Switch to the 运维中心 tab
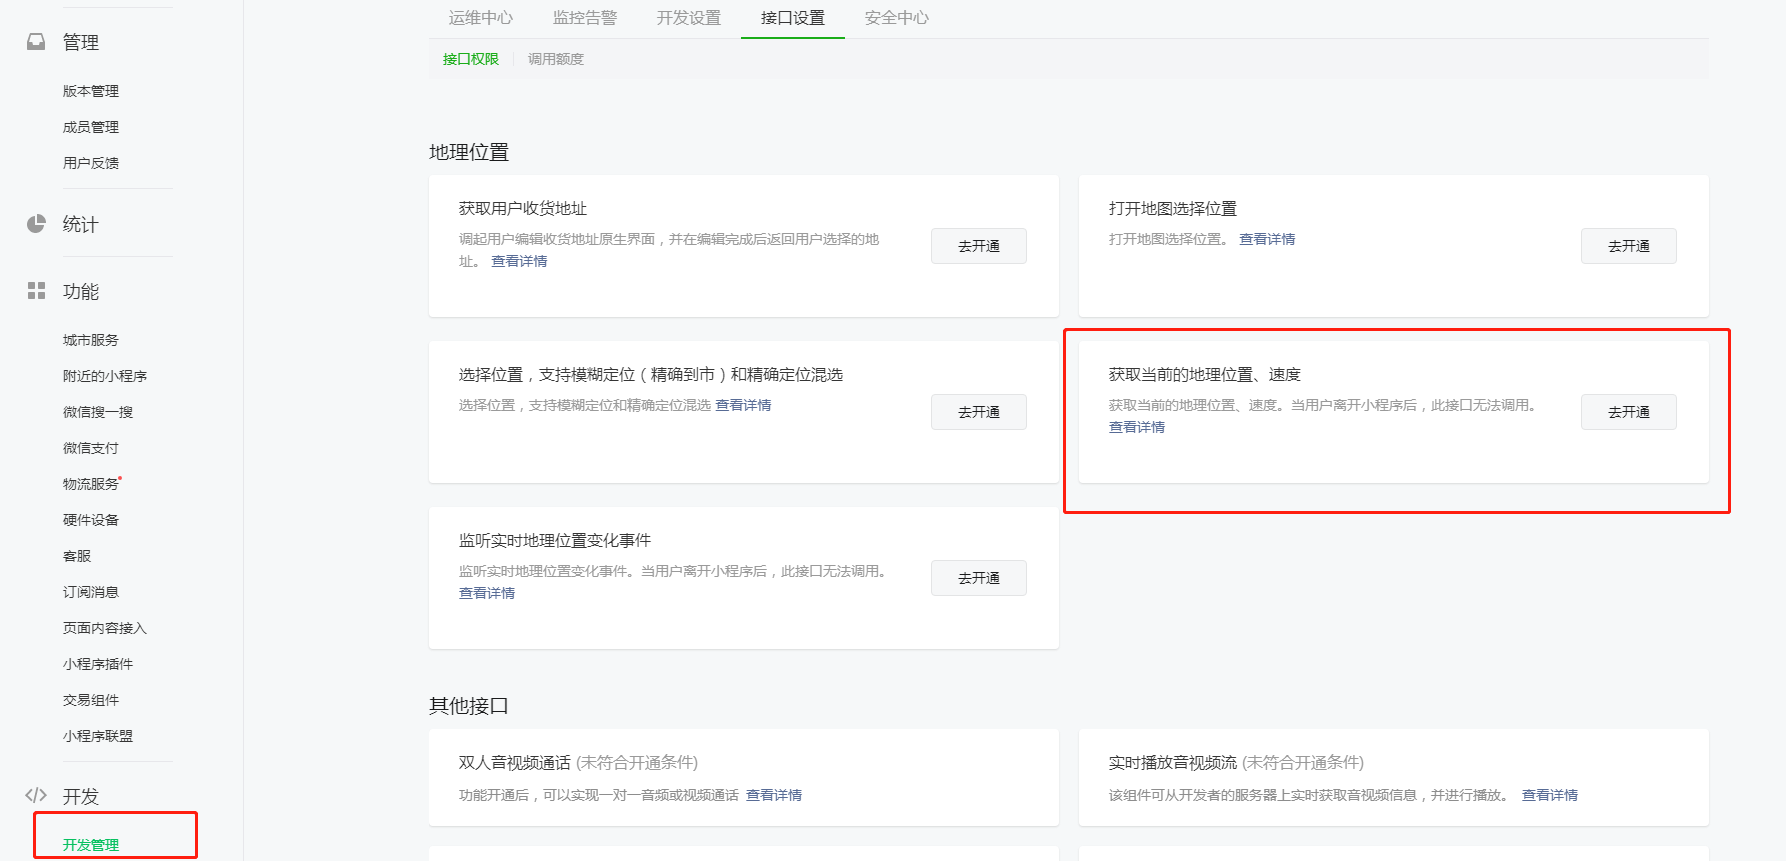 (x=481, y=18)
